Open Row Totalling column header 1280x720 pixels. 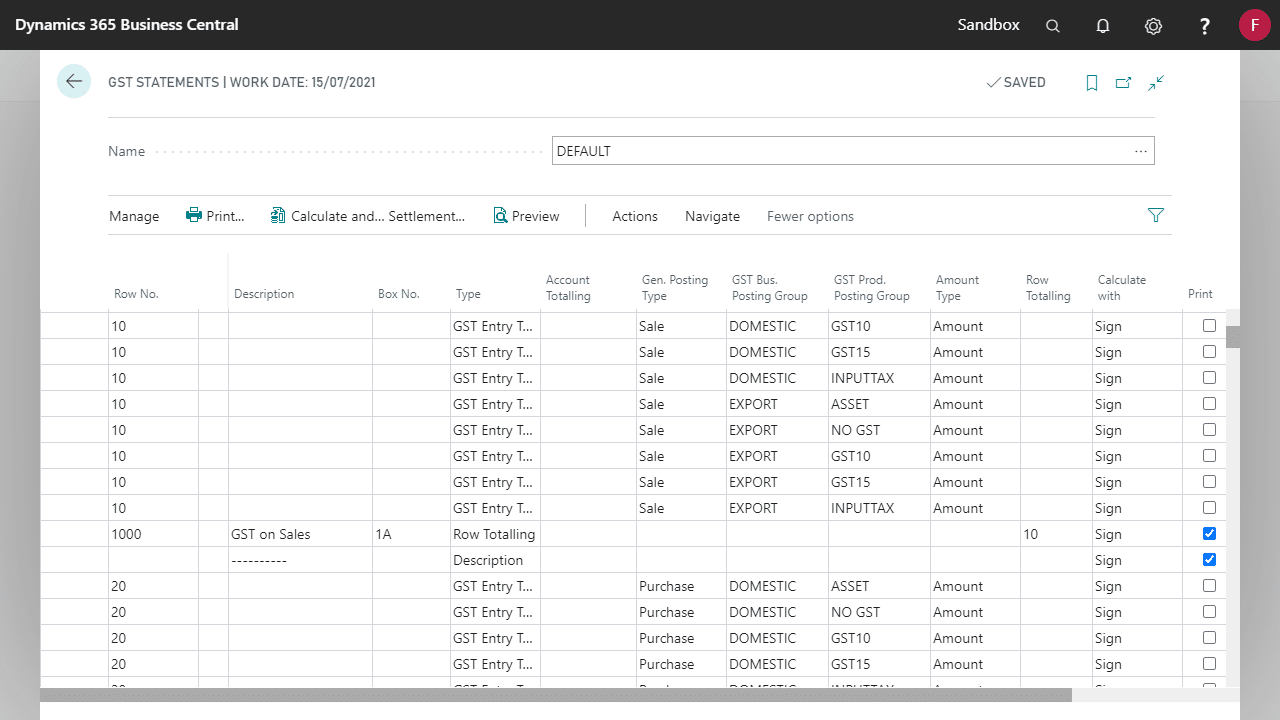click(x=1048, y=288)
